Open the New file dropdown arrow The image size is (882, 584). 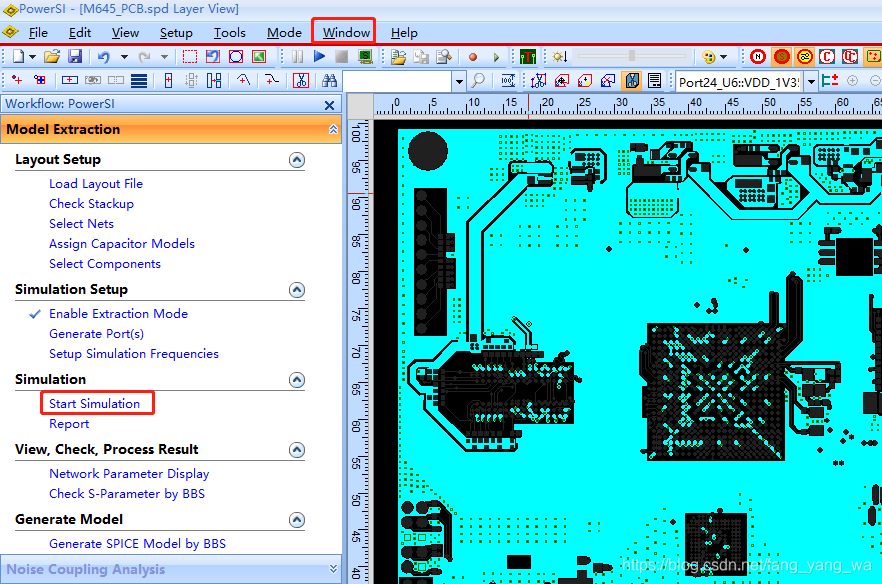pyautogui.click(x=32, y=57)
